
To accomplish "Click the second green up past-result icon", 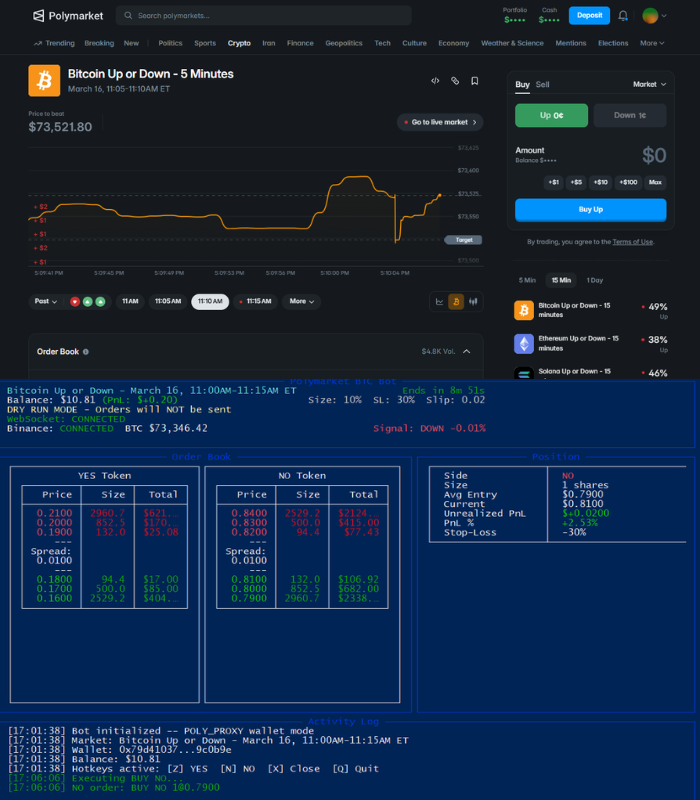I will click(101, 302).
